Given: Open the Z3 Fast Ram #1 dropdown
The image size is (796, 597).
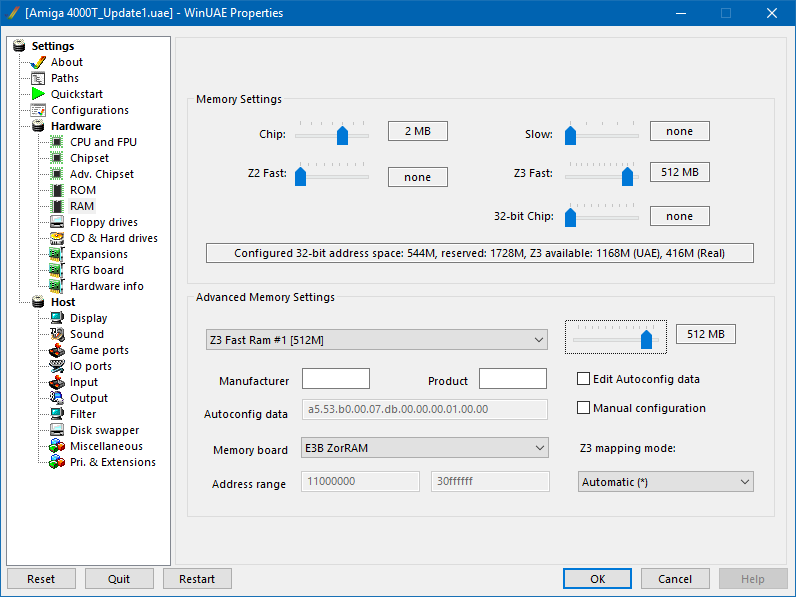Looking at the screenshot, I should tap(375, 340).
